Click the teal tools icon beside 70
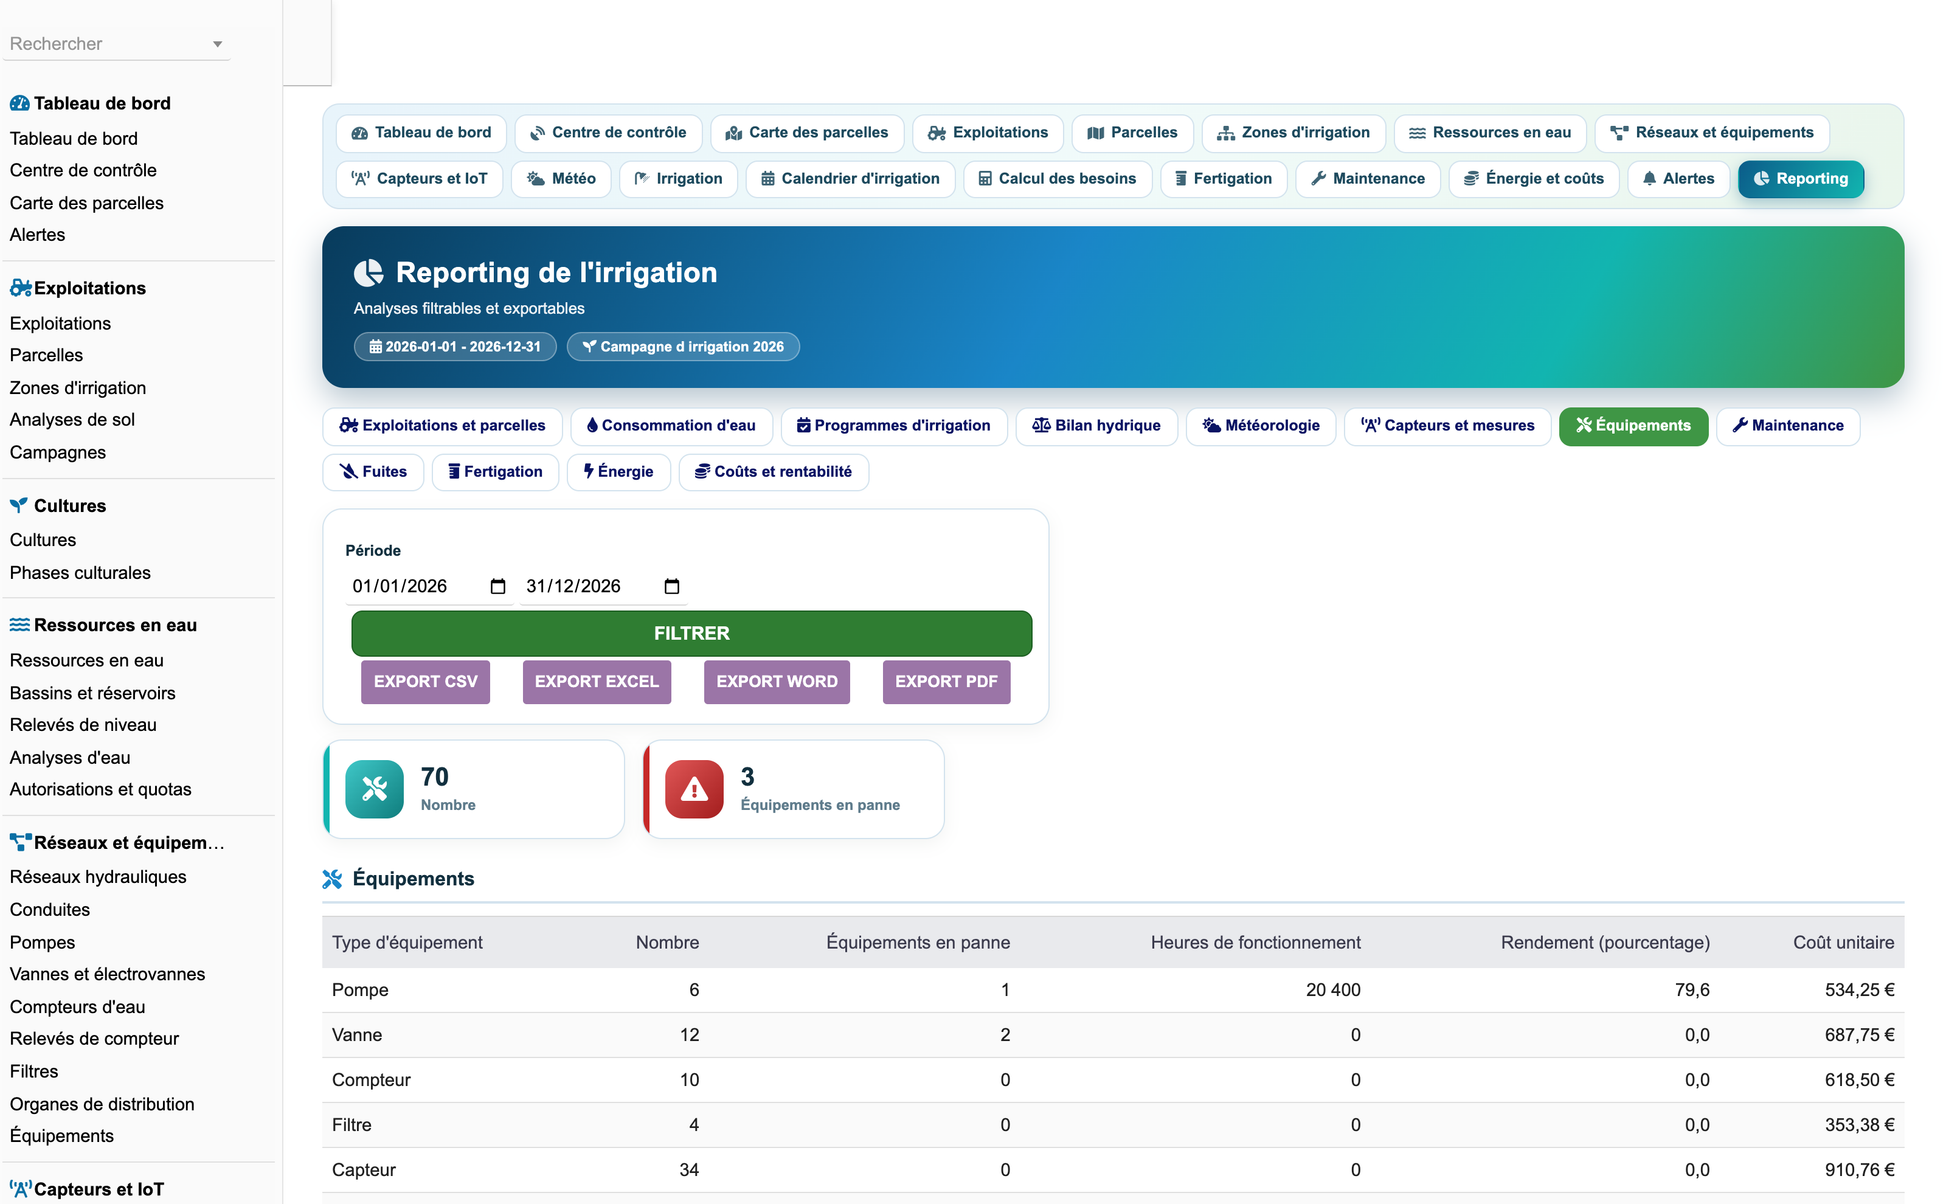The width and height of the screenshot is (1946, 1204). click(x=375, y=790)
